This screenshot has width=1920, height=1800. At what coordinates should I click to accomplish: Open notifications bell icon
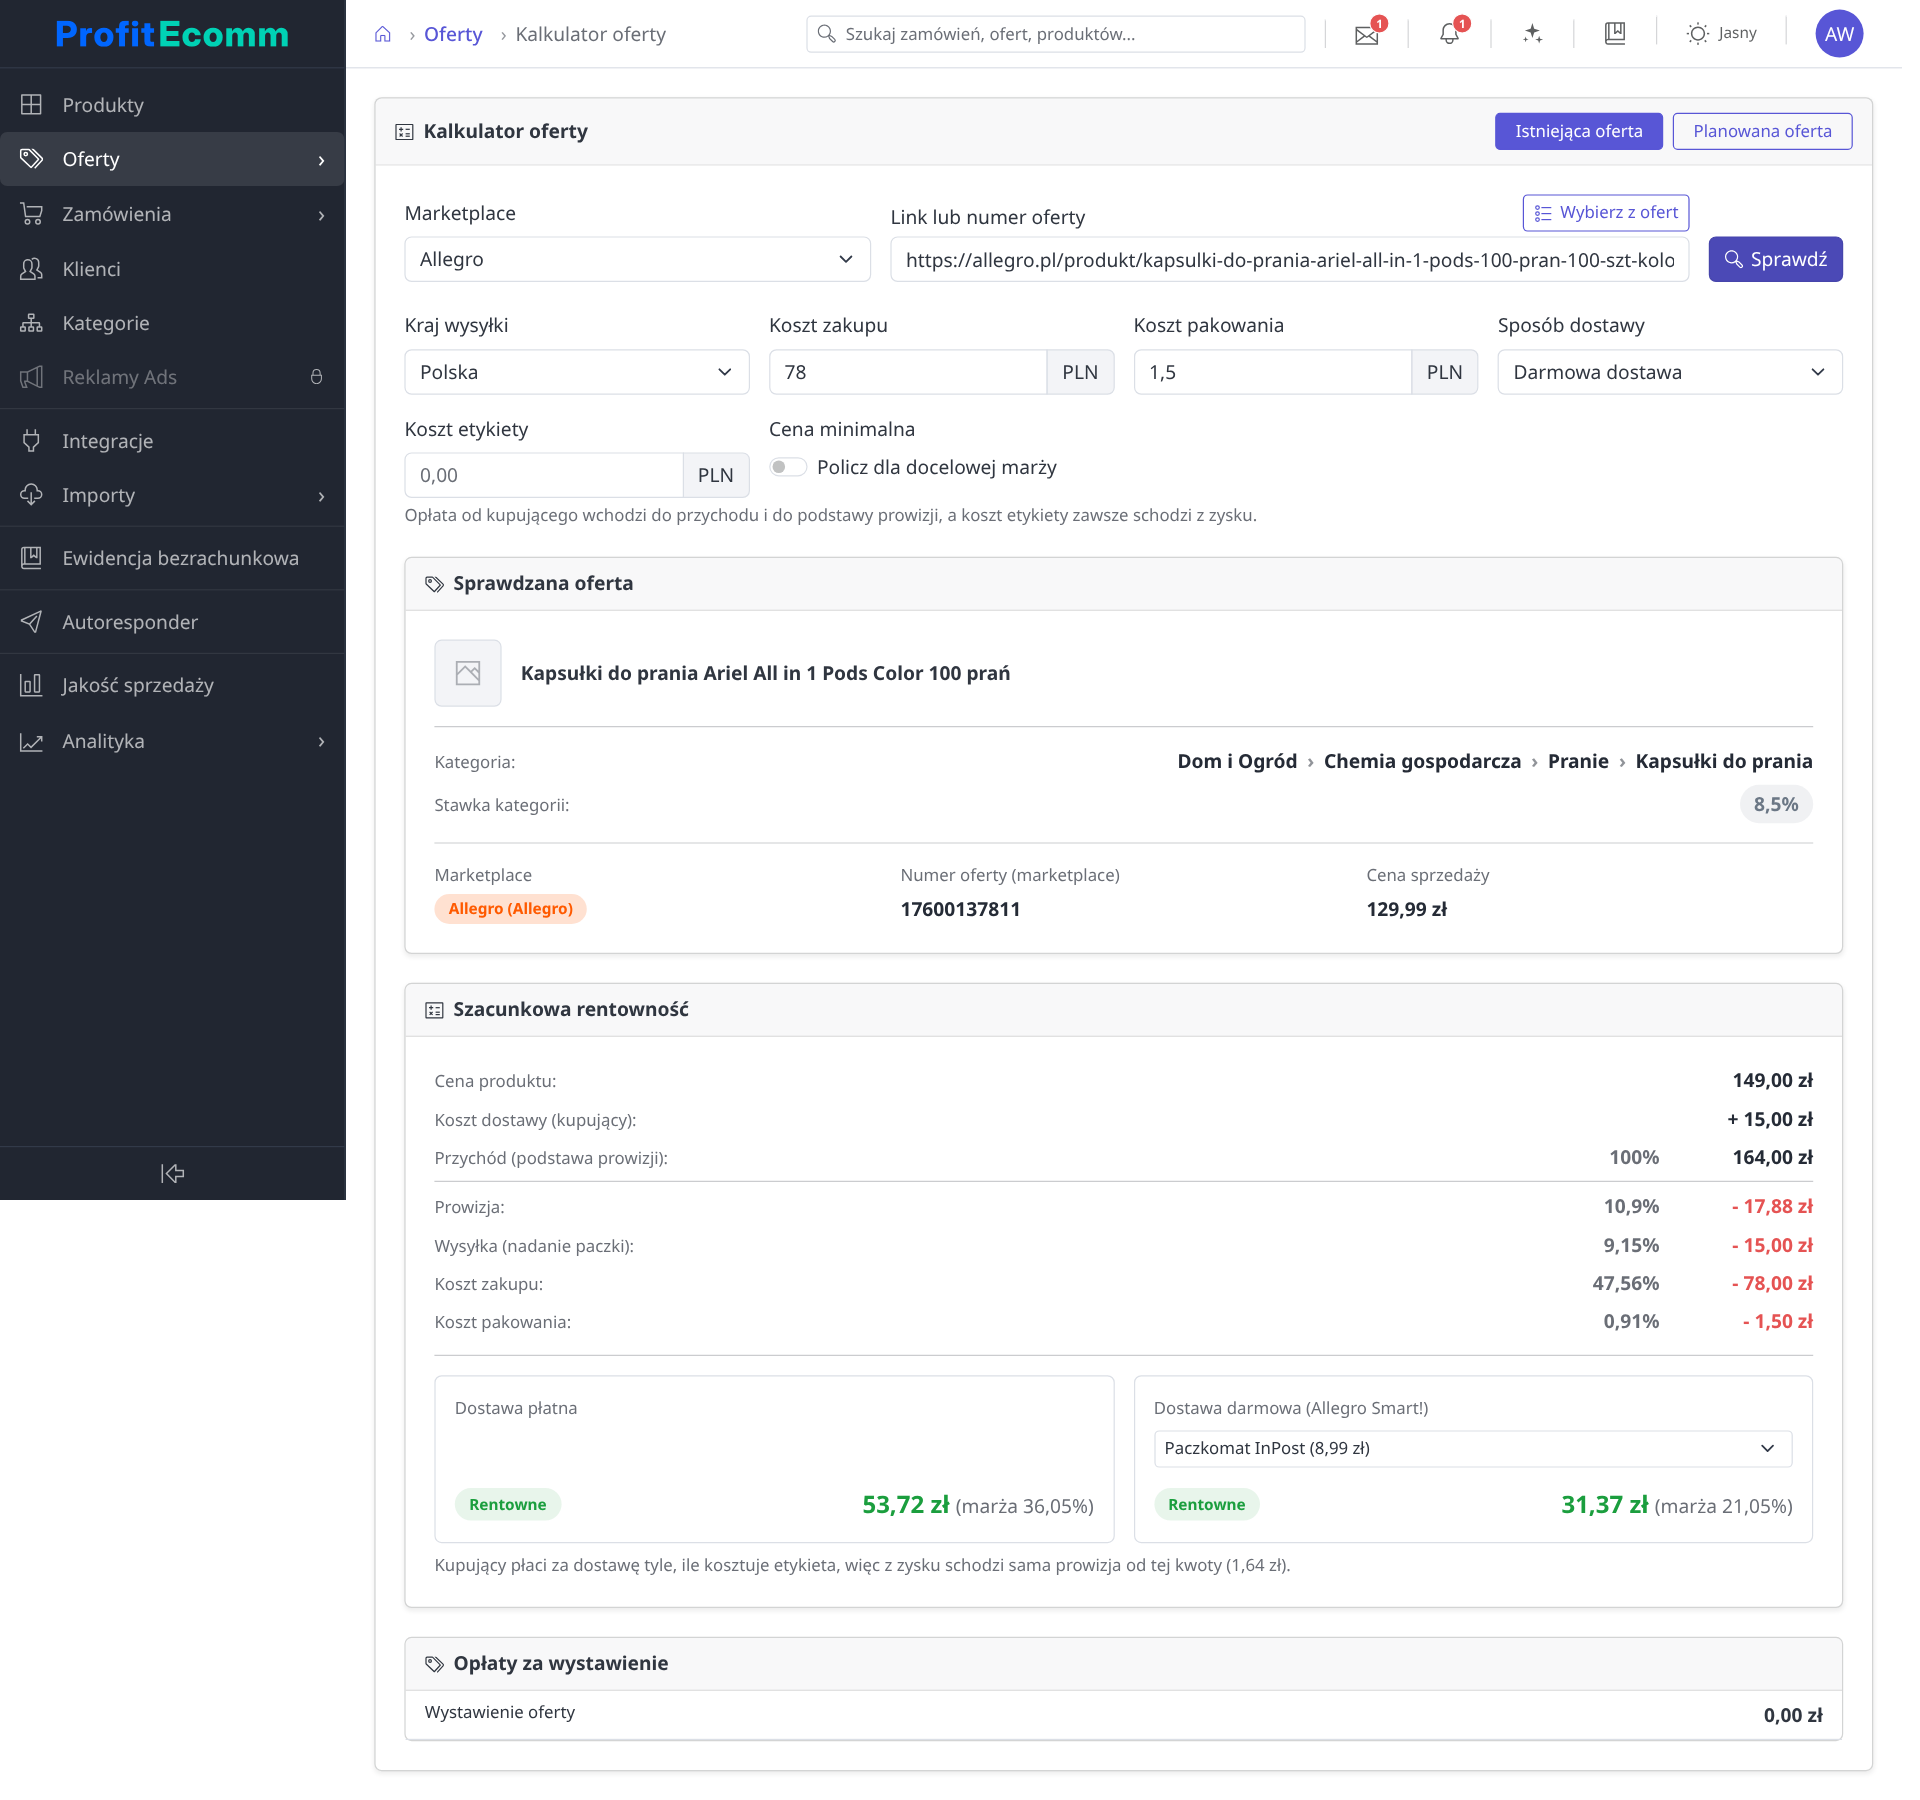click(1449, 35)
